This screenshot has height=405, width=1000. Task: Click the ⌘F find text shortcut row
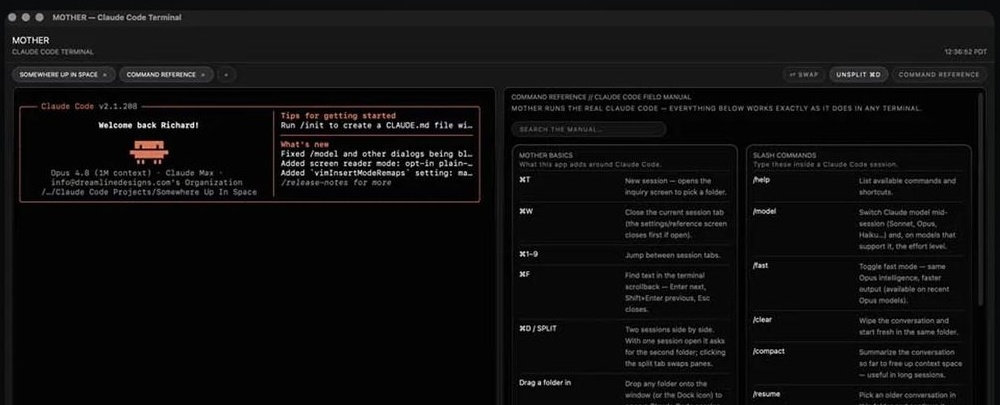pyautogui.click(x=624, y=293)
